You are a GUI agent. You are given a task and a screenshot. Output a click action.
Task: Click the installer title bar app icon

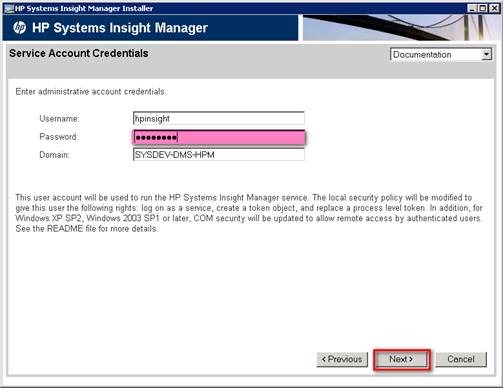pyautogui.click(x=8, y=8)
